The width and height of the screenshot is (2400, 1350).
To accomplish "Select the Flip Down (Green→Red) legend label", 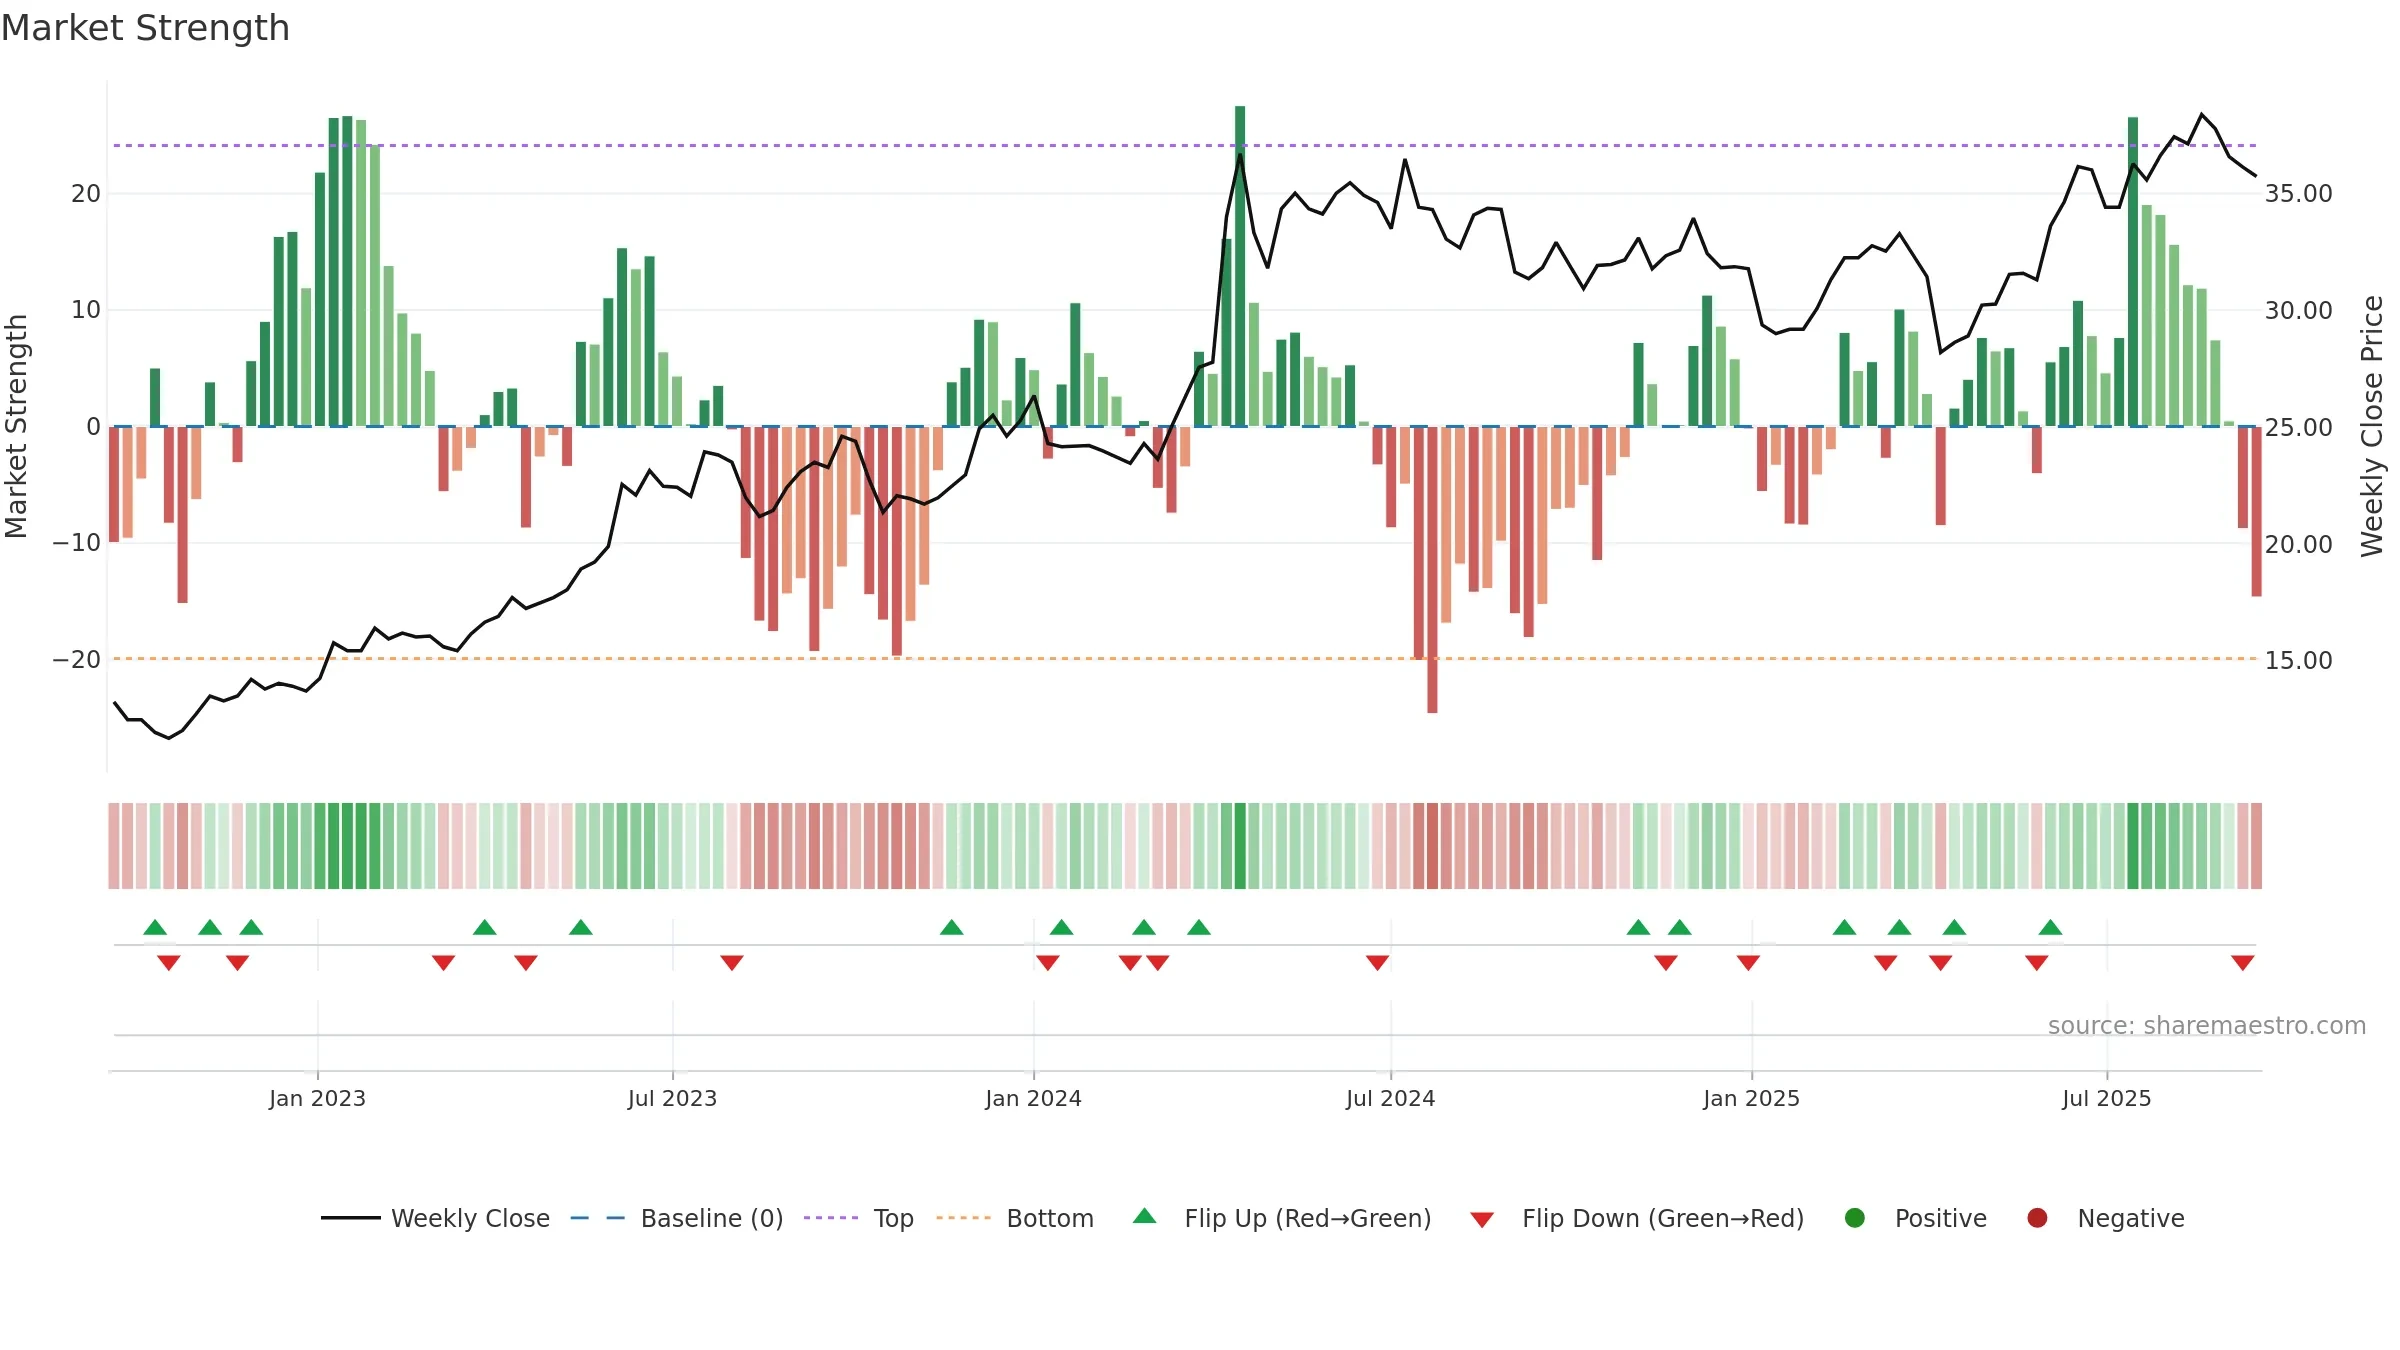I will [1663, 1218].
